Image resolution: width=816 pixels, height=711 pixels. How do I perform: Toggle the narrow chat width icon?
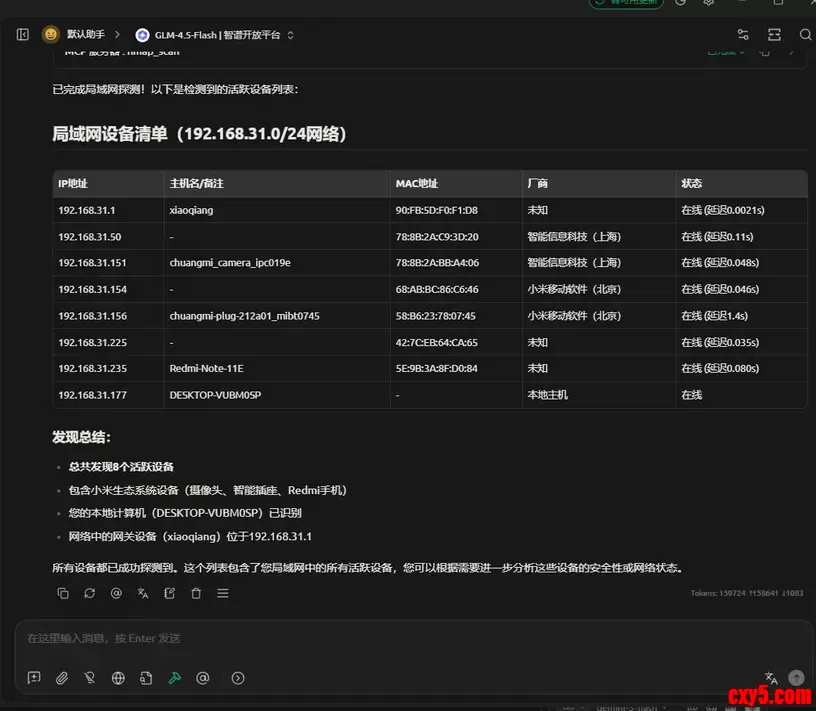coord(774,35)
